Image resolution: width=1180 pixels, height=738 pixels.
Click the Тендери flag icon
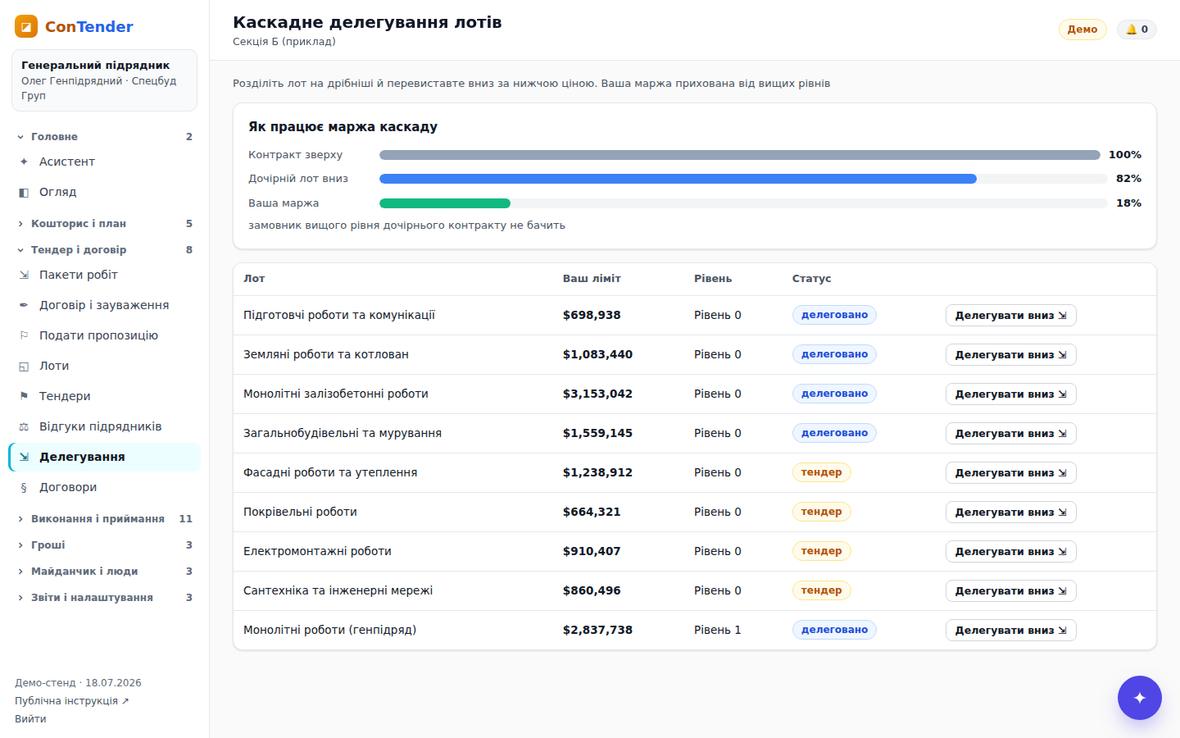[x=23, y=396]
